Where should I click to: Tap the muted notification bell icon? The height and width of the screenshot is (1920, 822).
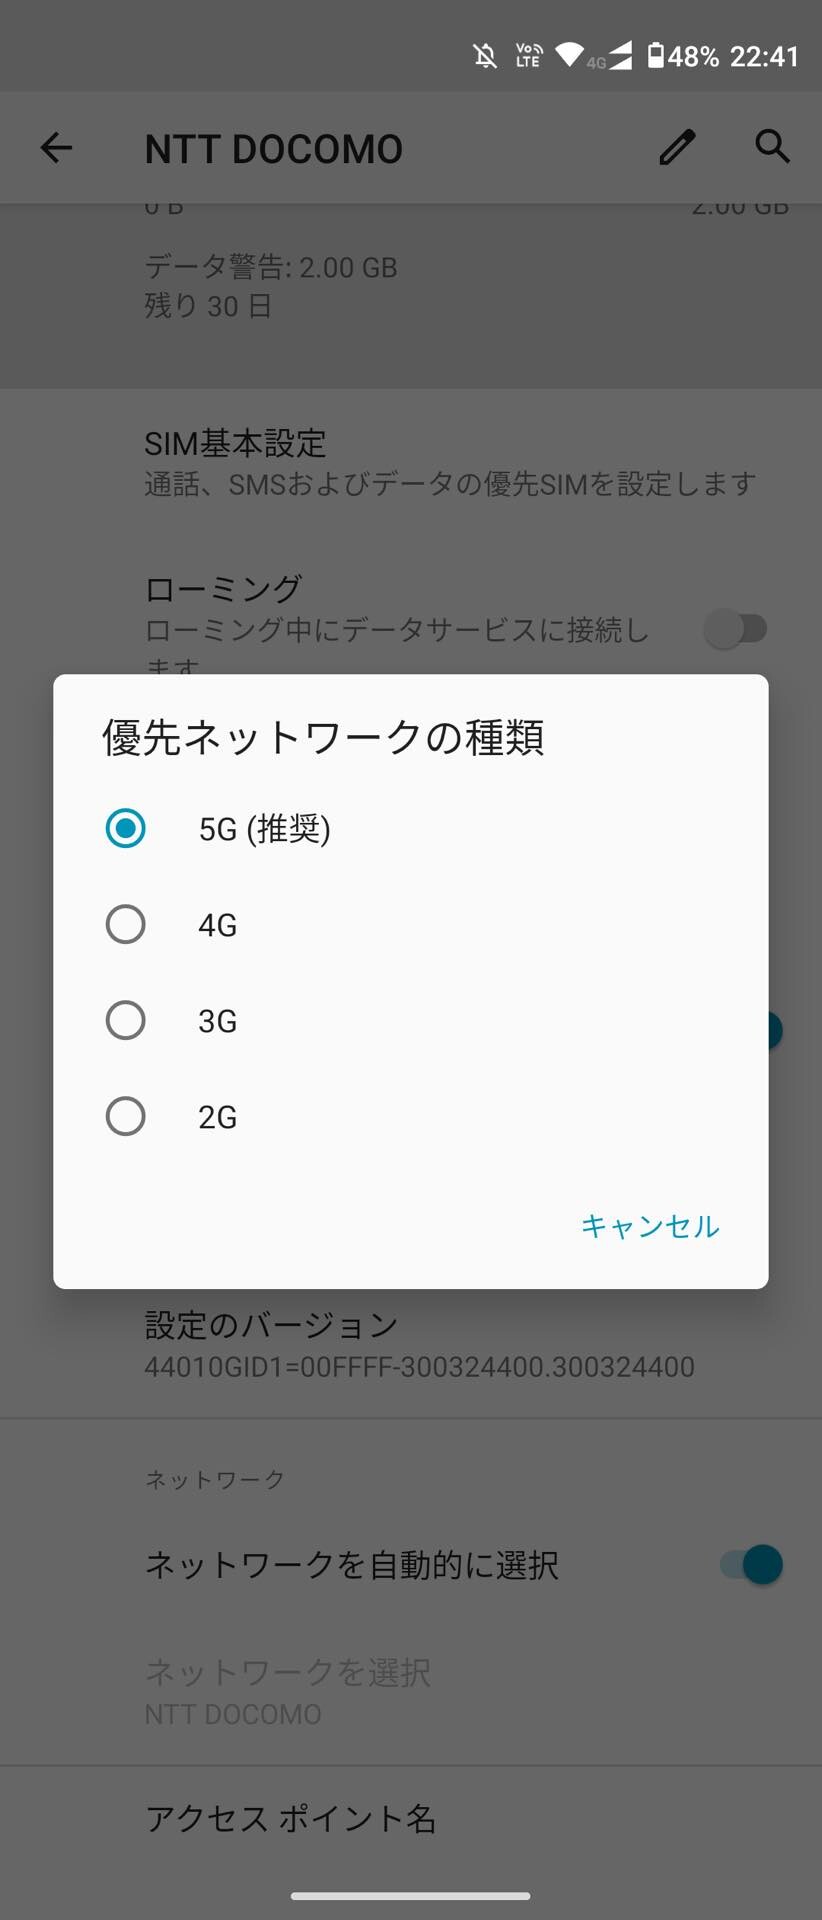(485, 56)
